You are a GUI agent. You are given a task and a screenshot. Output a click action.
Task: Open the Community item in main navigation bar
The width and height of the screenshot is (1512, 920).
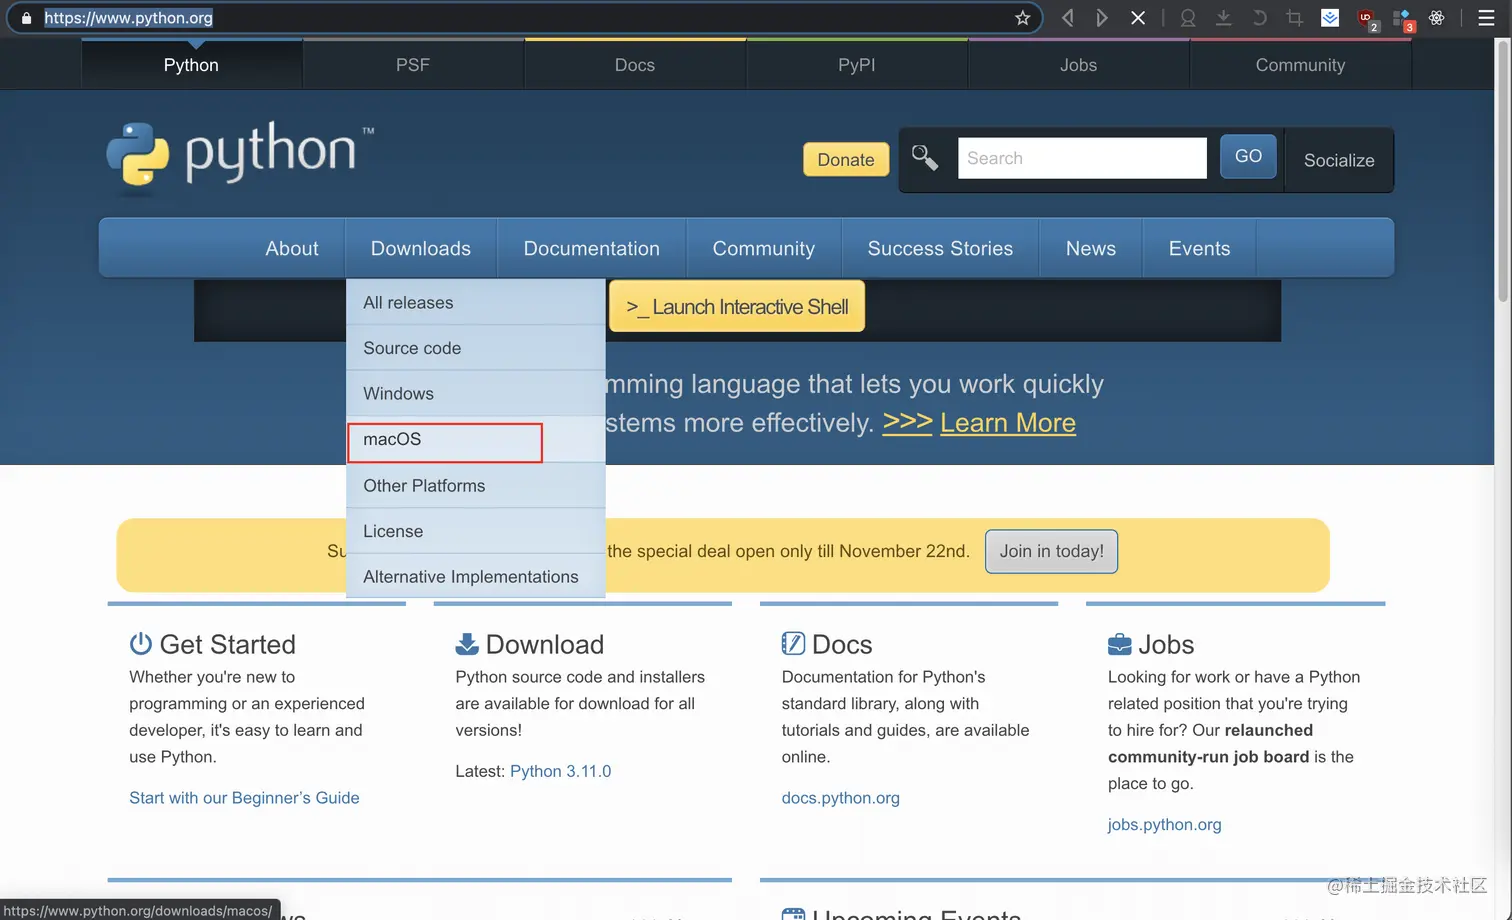tap(764, 248)
